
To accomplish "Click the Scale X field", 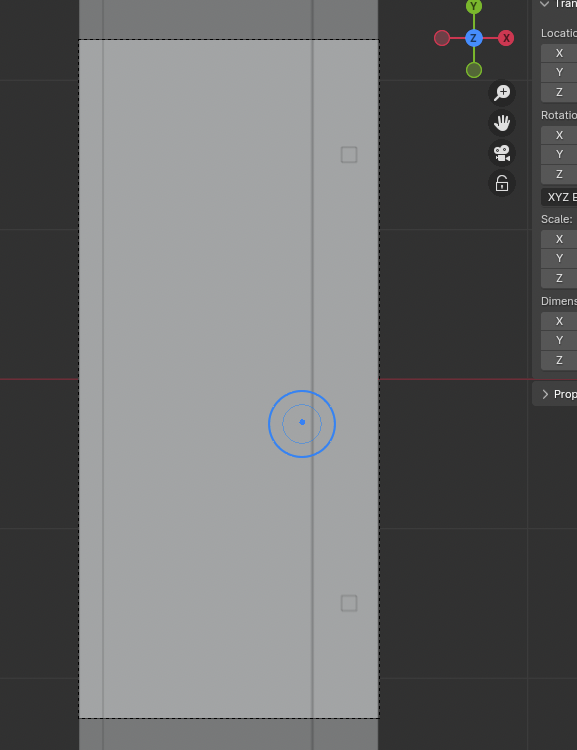I will 559,239.
